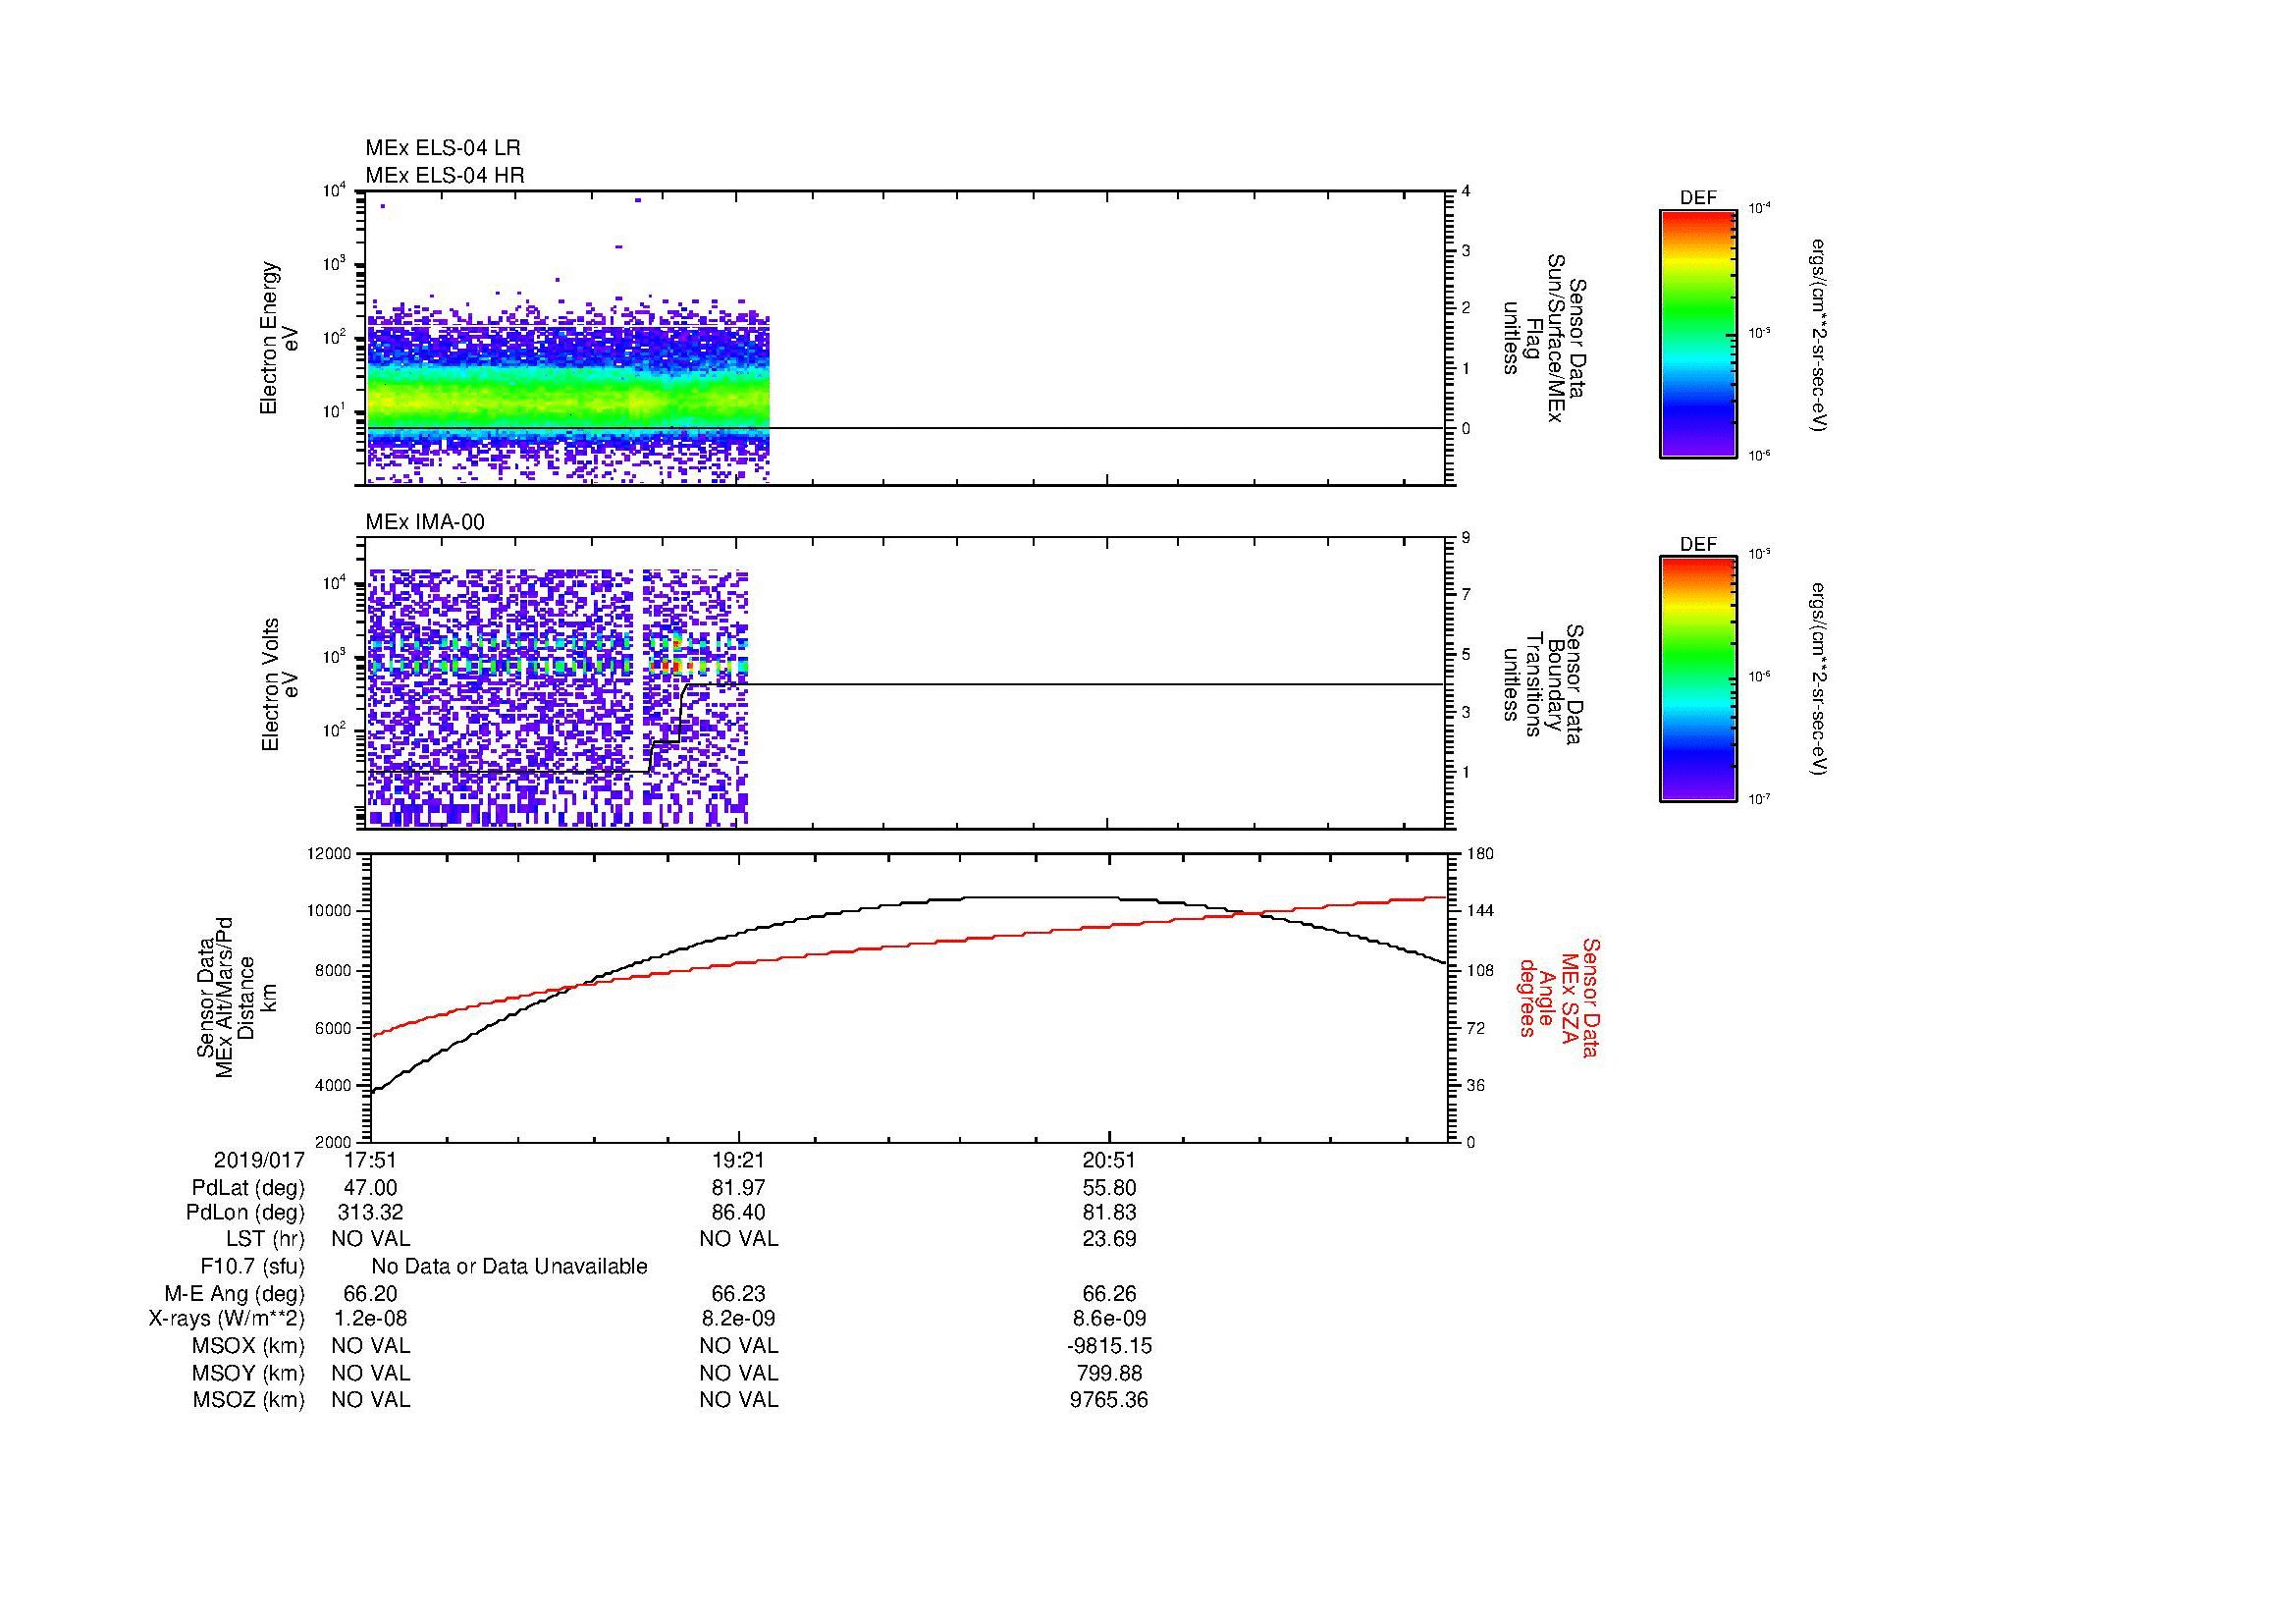Click X-rays value 1.2e-08
2296x1623 pixels.
point(370,1319)
